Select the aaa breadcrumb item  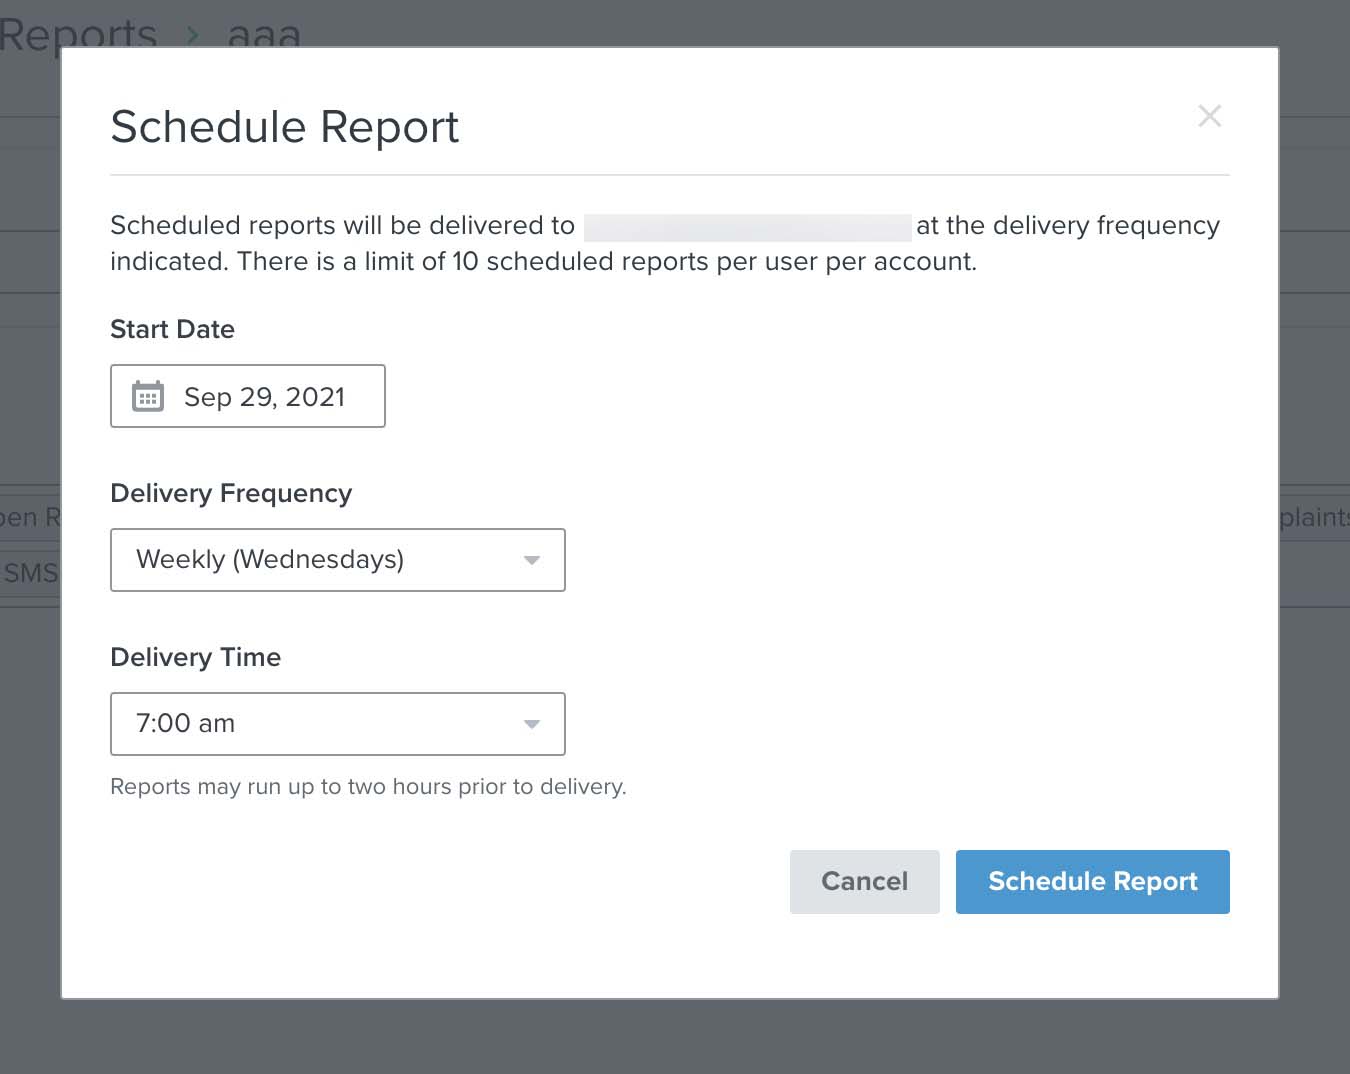pyautogui.click(x=263, y=33)
